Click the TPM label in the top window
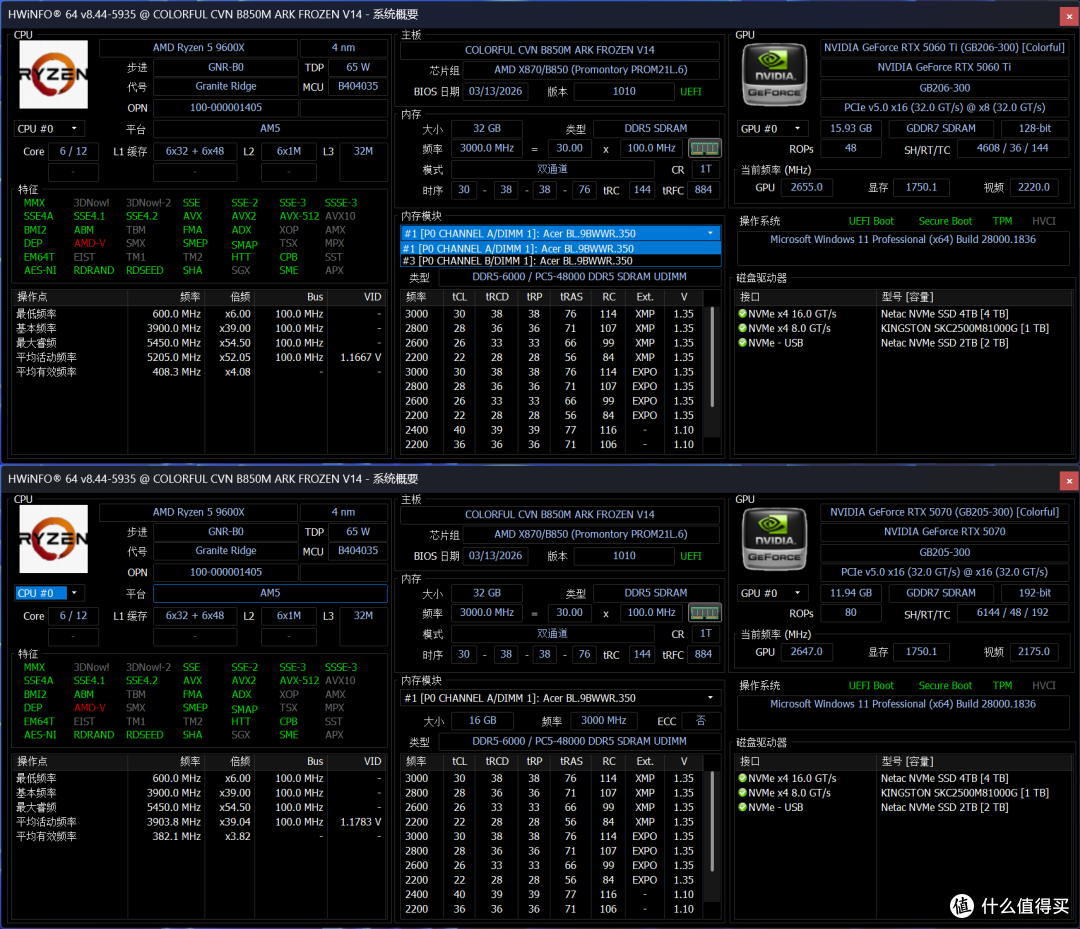 click(1002, 221)
